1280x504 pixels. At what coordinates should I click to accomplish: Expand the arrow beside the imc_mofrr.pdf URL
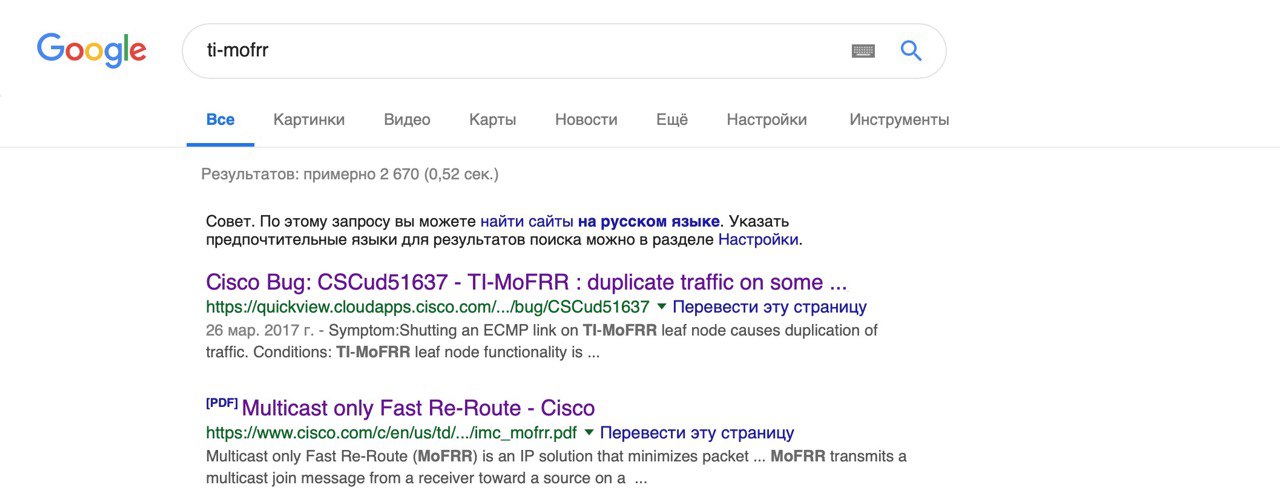click(588, 432)
